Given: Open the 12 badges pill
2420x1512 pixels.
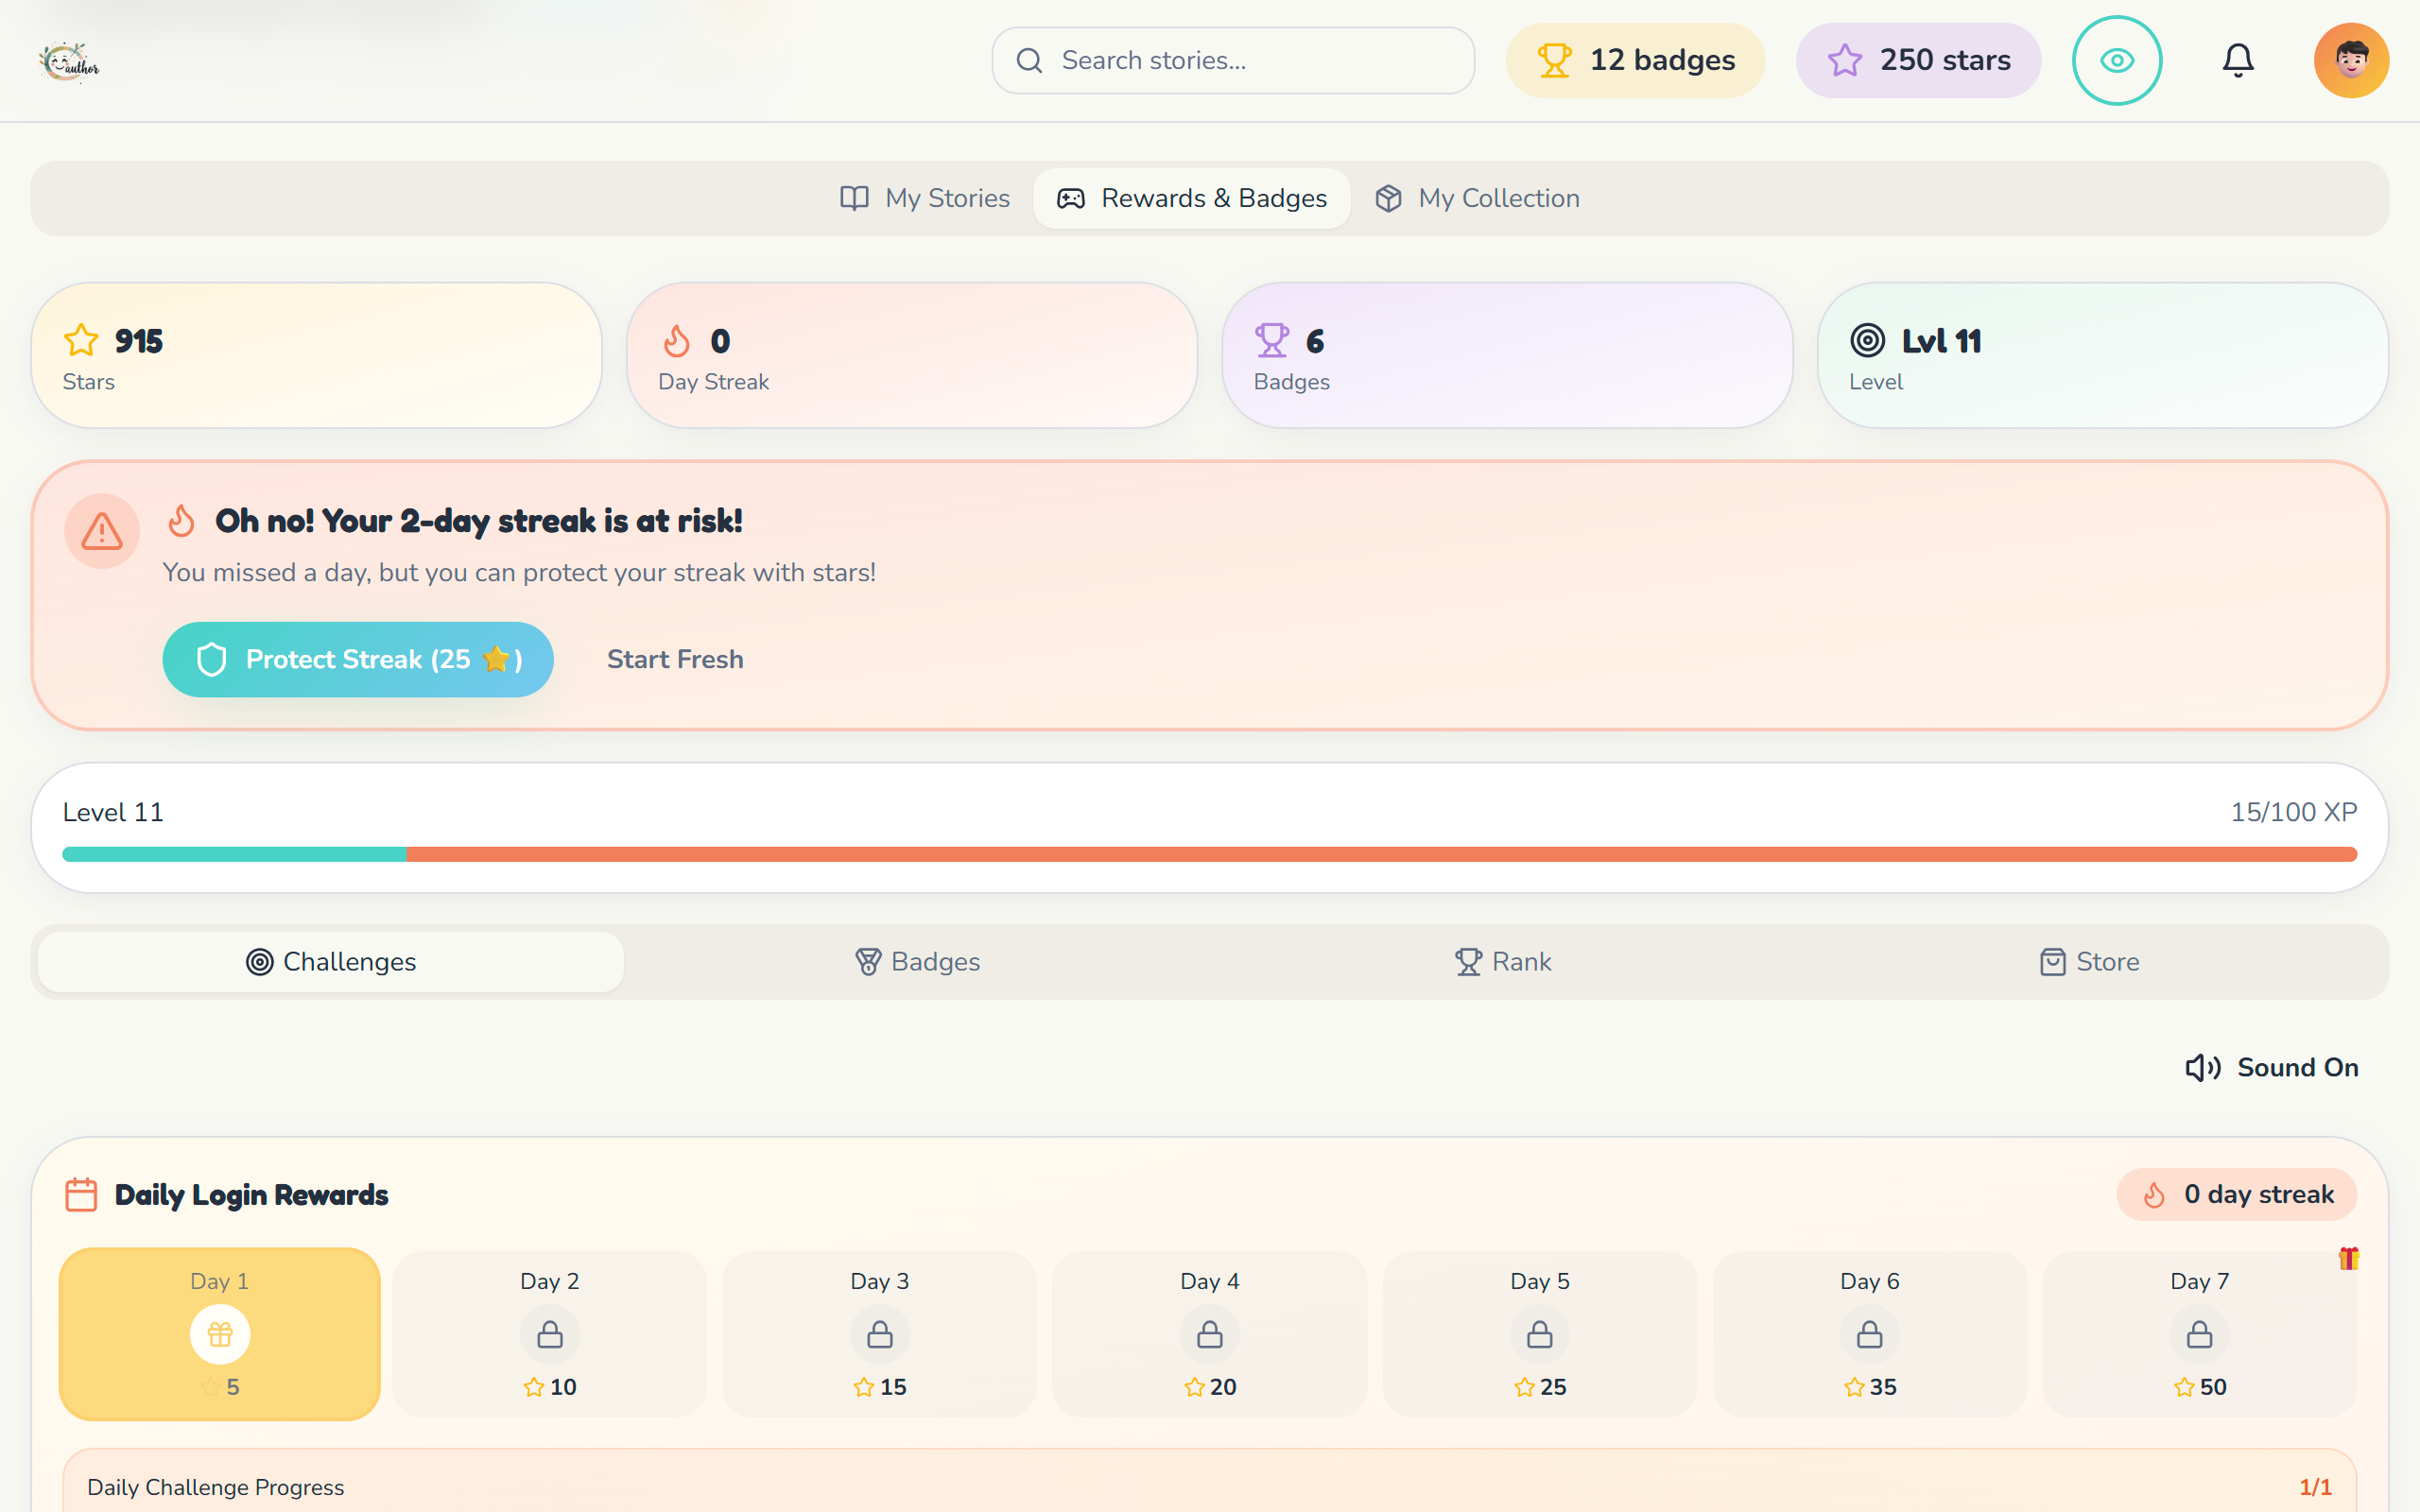Looking at the screenshot, I should pos(1635,61).
